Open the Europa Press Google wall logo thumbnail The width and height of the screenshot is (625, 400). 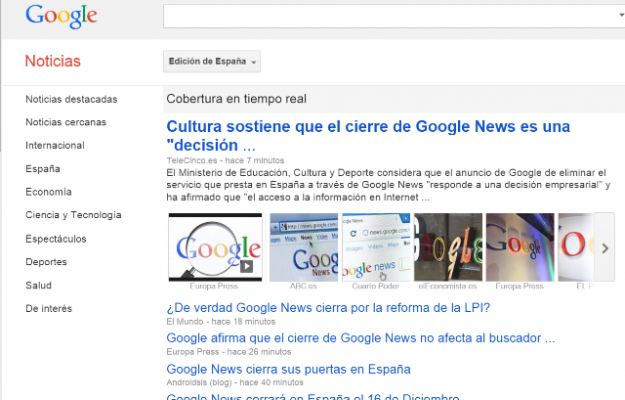click(520, 247)
